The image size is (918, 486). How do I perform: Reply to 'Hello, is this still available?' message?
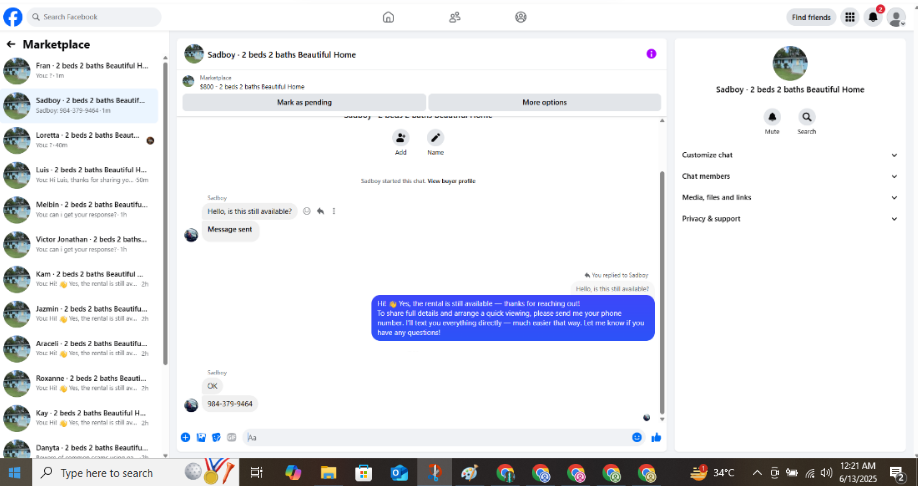(x=320, y=211)
